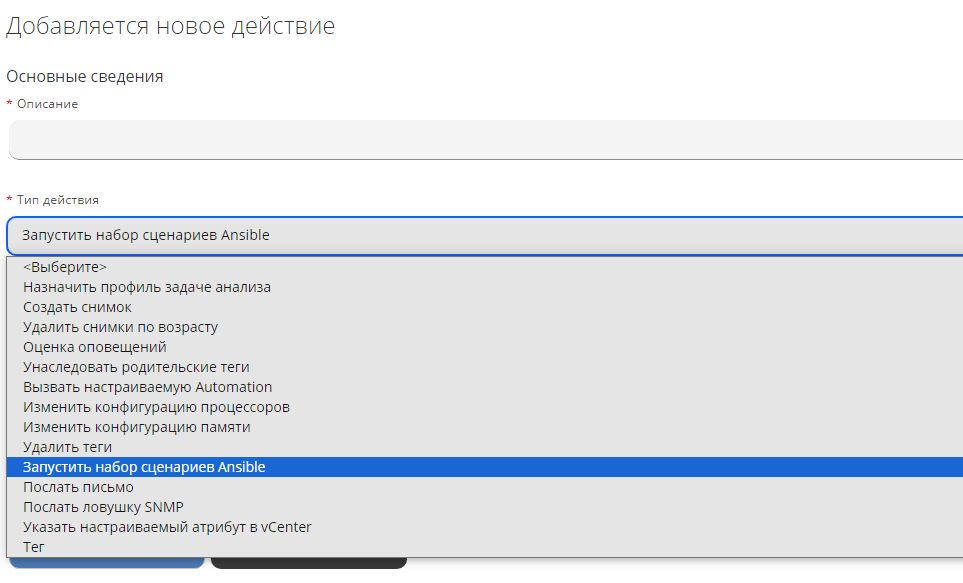The height and width of the screenshot is (583, 963).
Task: Choose Оценка оповещений action type
Action: click(x=95, y=347)
